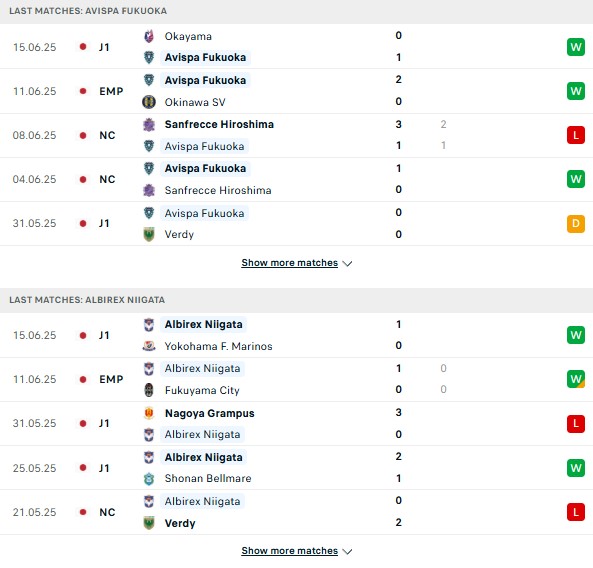
Task: Click the Sanfrecce Hiroshima crest in 08.06.25 match
Action: (149, 124)
